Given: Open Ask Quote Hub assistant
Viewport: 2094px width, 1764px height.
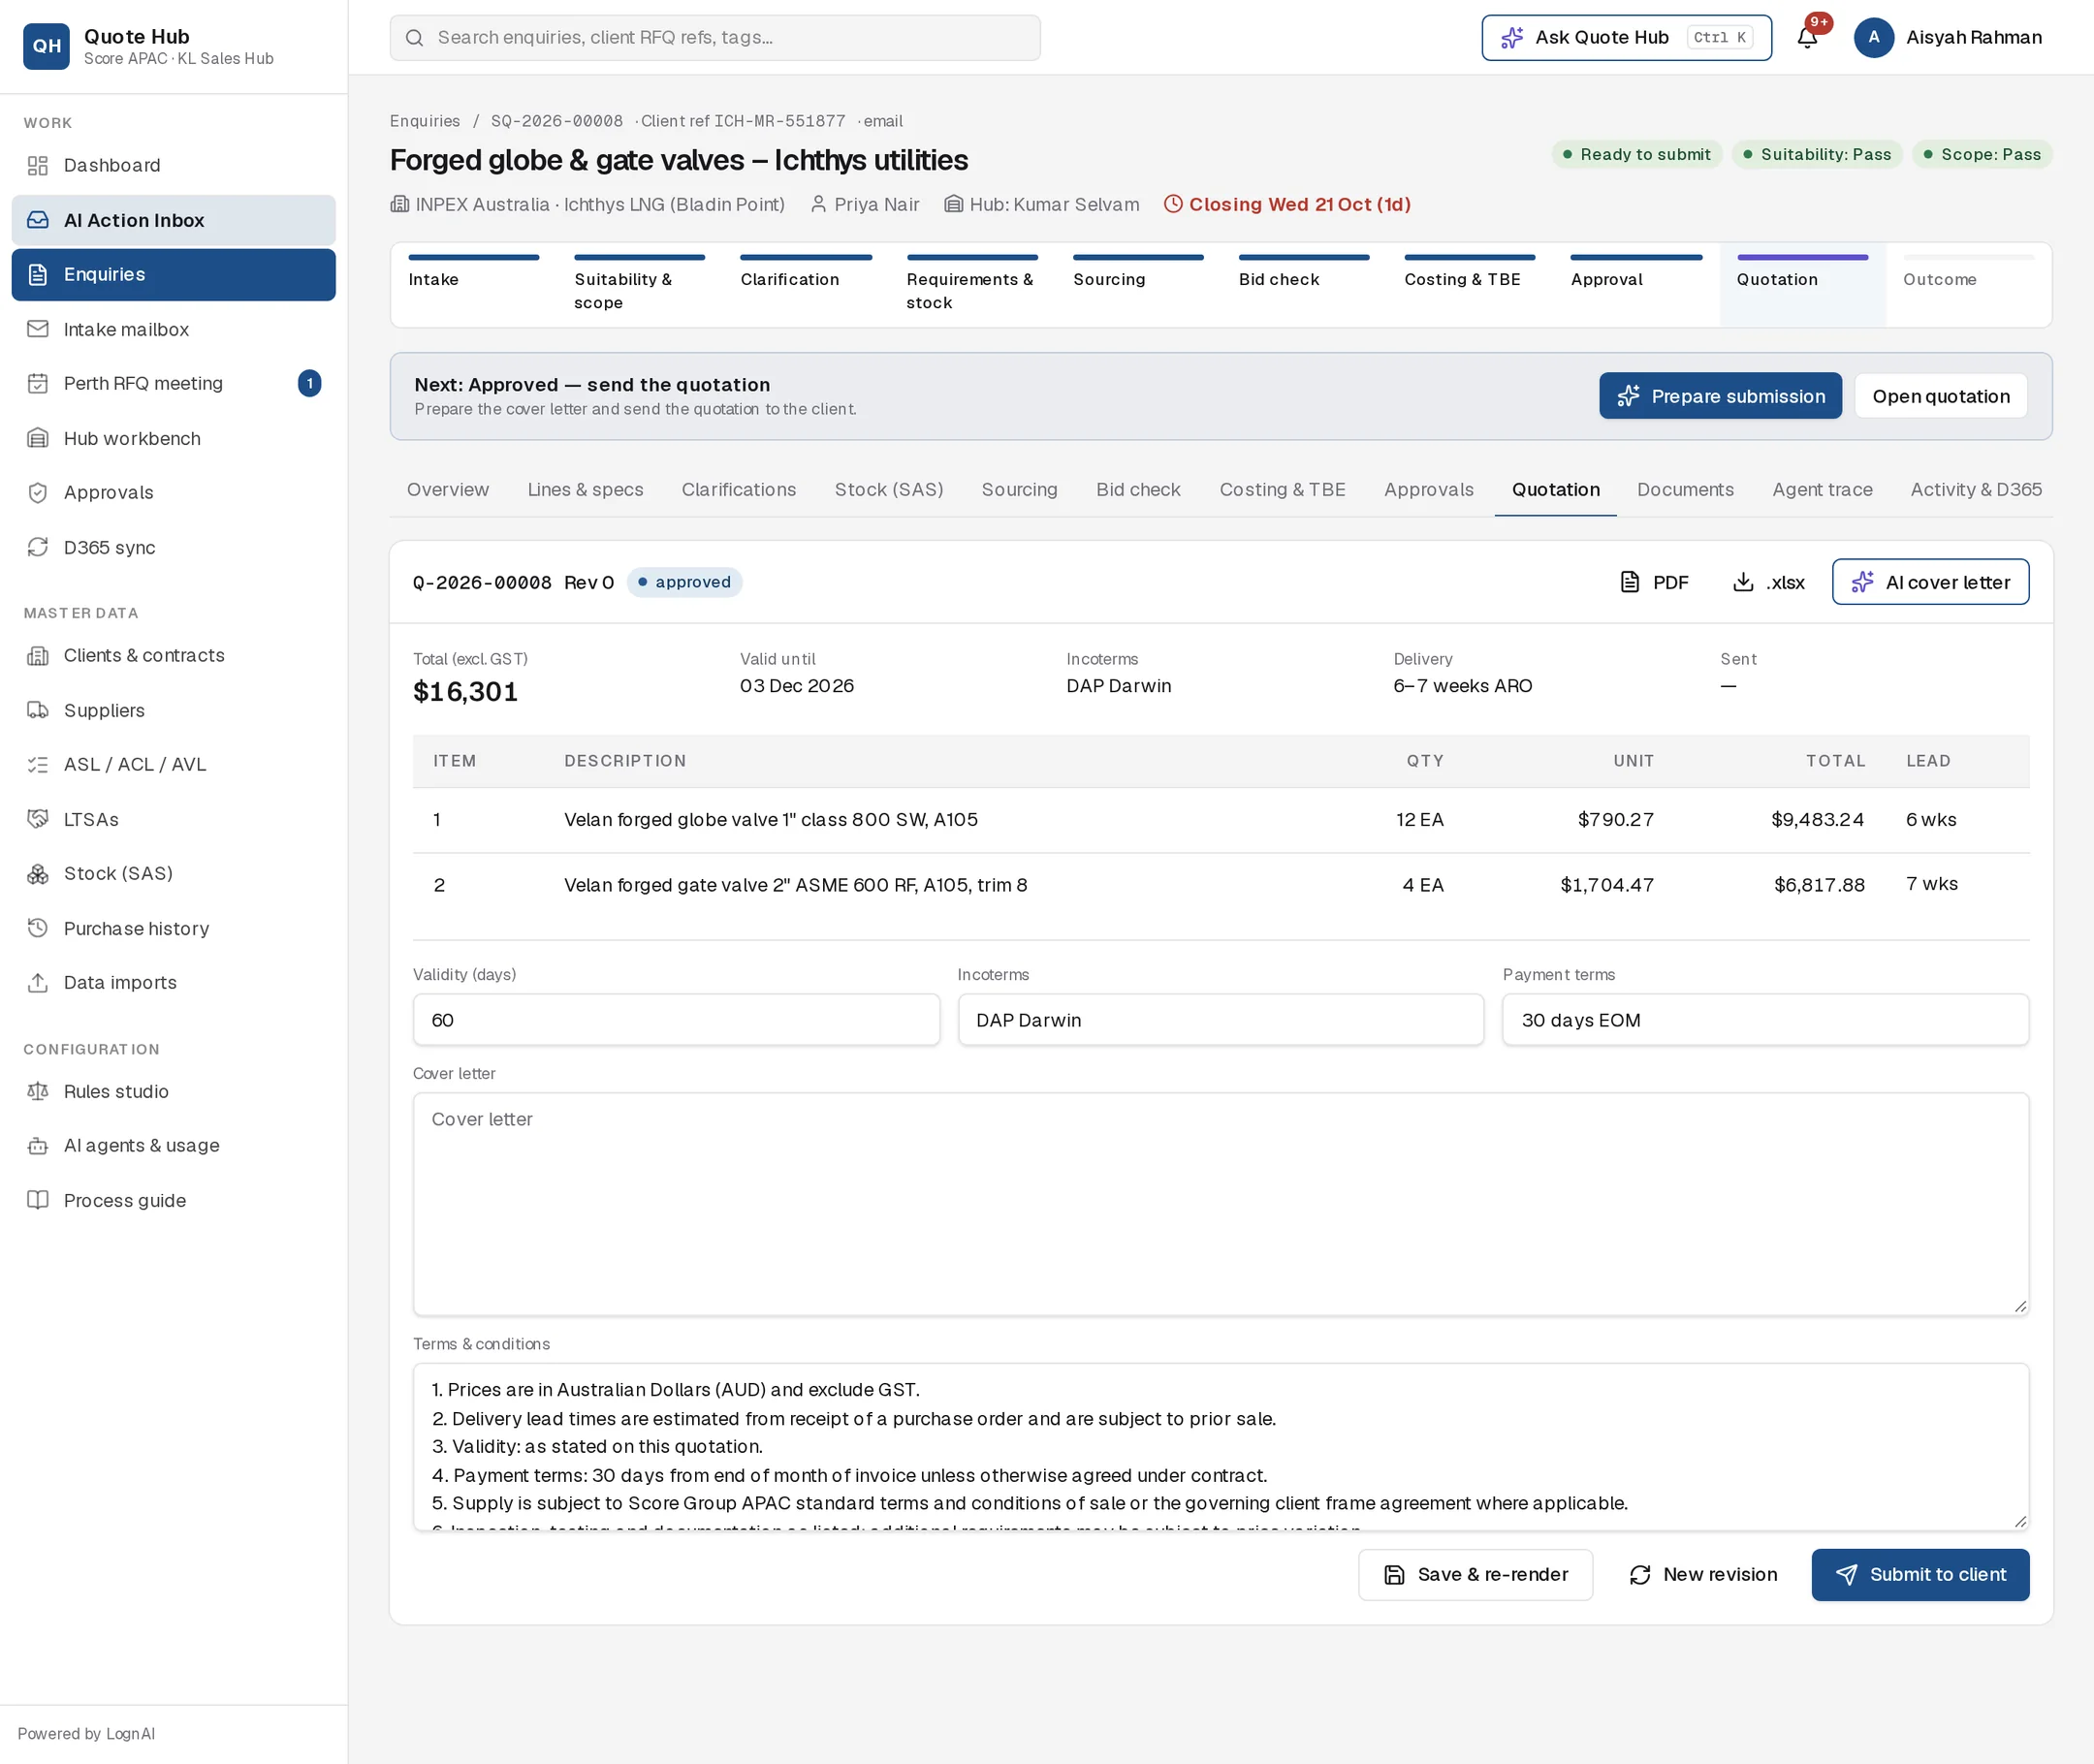Looking at the screenshot, I should 1626,38.
